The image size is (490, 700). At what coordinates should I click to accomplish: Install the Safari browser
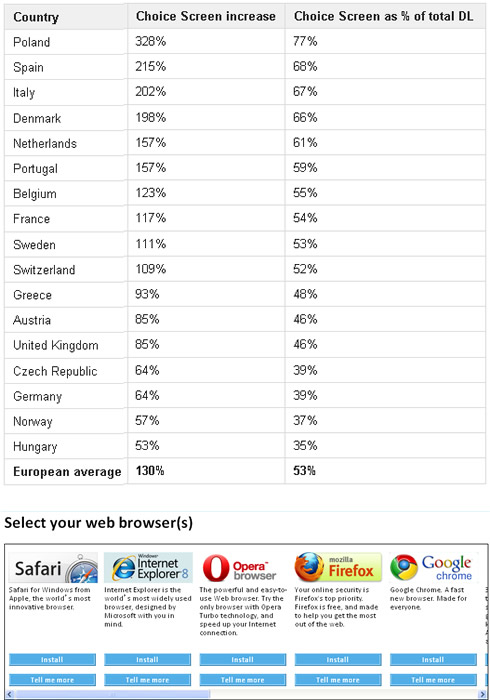coord(53,659)
